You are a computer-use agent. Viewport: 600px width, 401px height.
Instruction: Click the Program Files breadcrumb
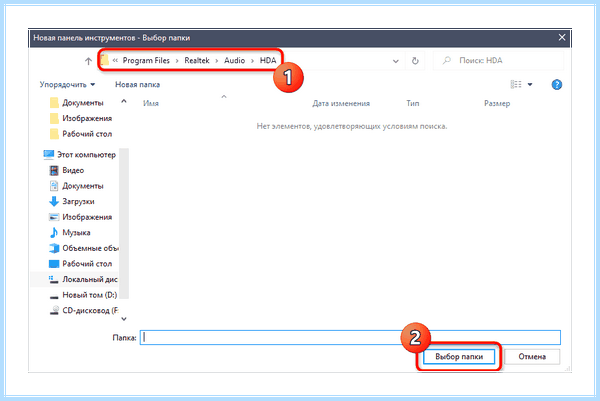point(146,60)
